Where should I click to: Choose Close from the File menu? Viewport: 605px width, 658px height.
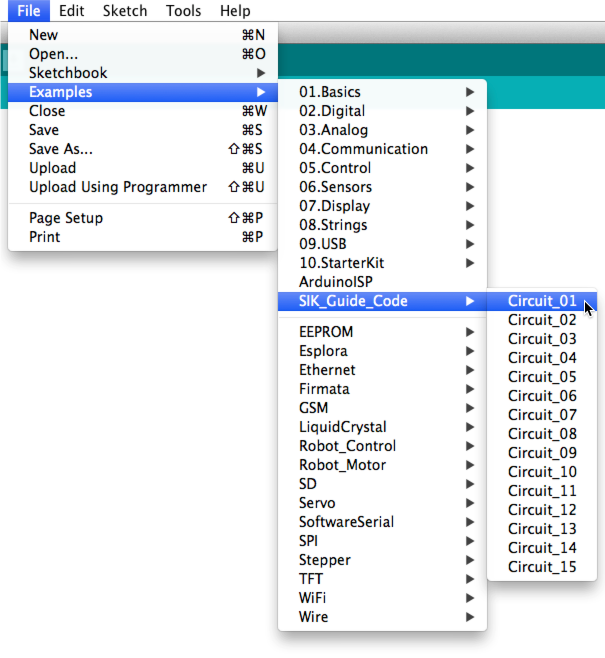(x=143, y=111)
